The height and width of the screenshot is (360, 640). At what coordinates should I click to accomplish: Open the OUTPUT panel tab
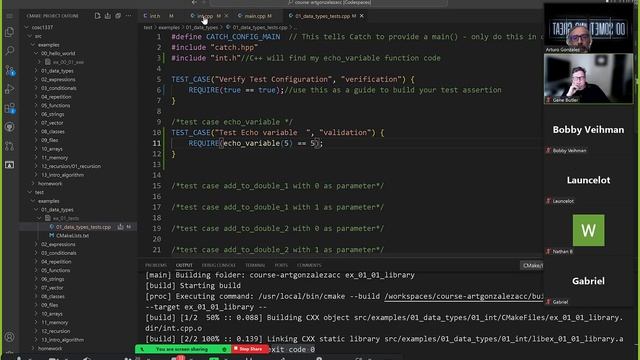point(184,265)
